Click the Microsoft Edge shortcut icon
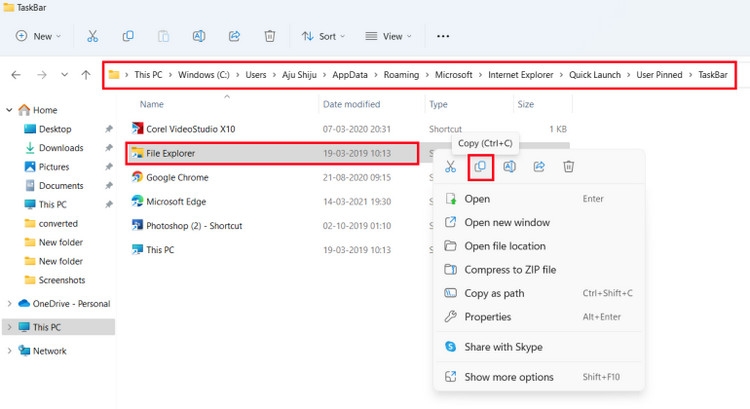Viewport: 750px width, 409px height. point(137,201)
